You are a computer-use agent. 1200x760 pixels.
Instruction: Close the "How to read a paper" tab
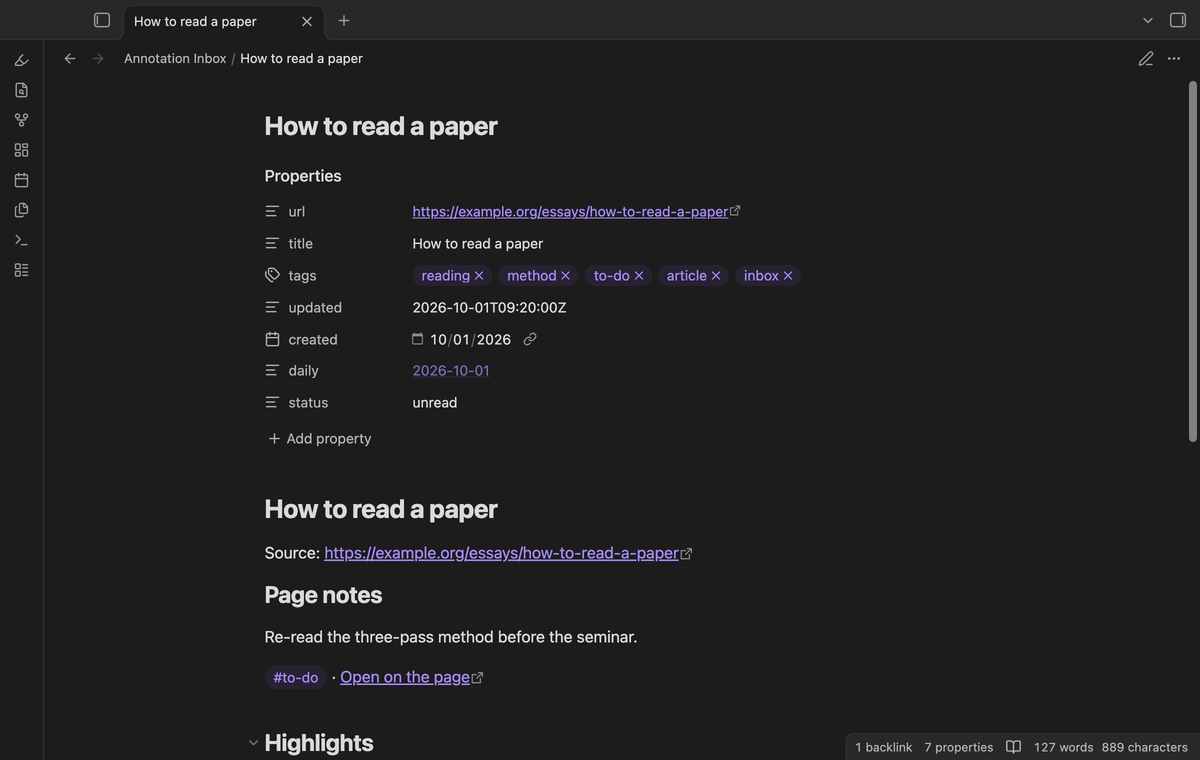tap(307, 21)
